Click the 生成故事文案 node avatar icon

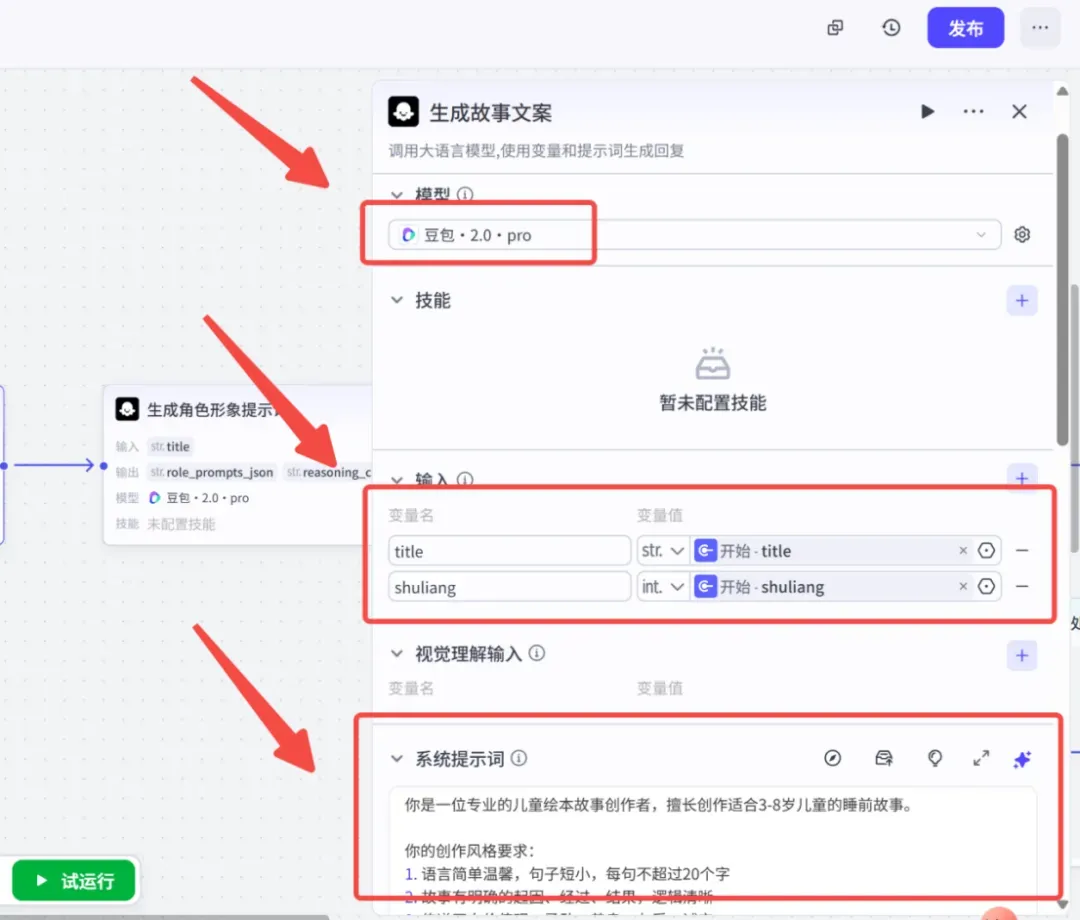click(x=403, y=112)
